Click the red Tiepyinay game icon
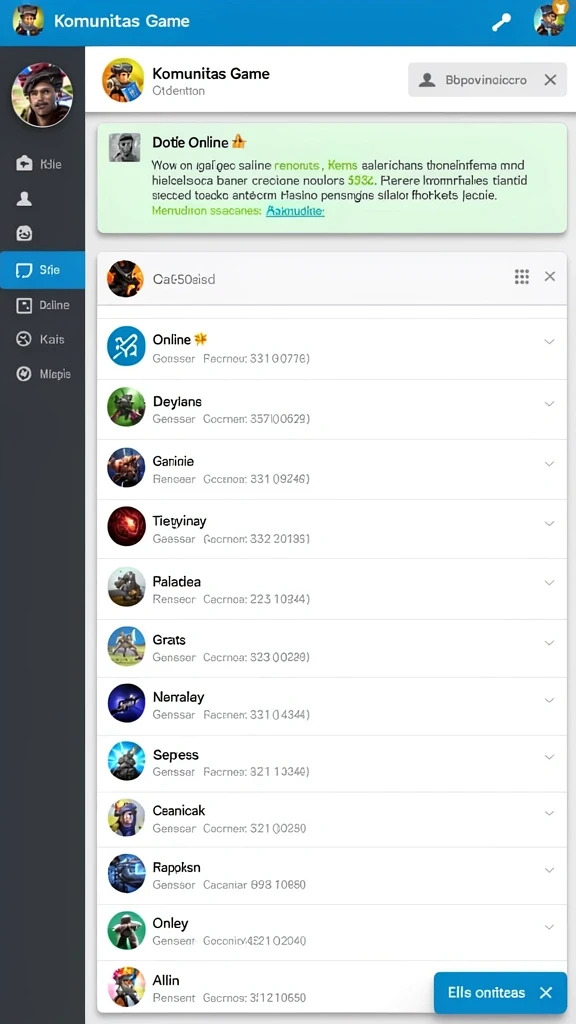 pos(126,526)
